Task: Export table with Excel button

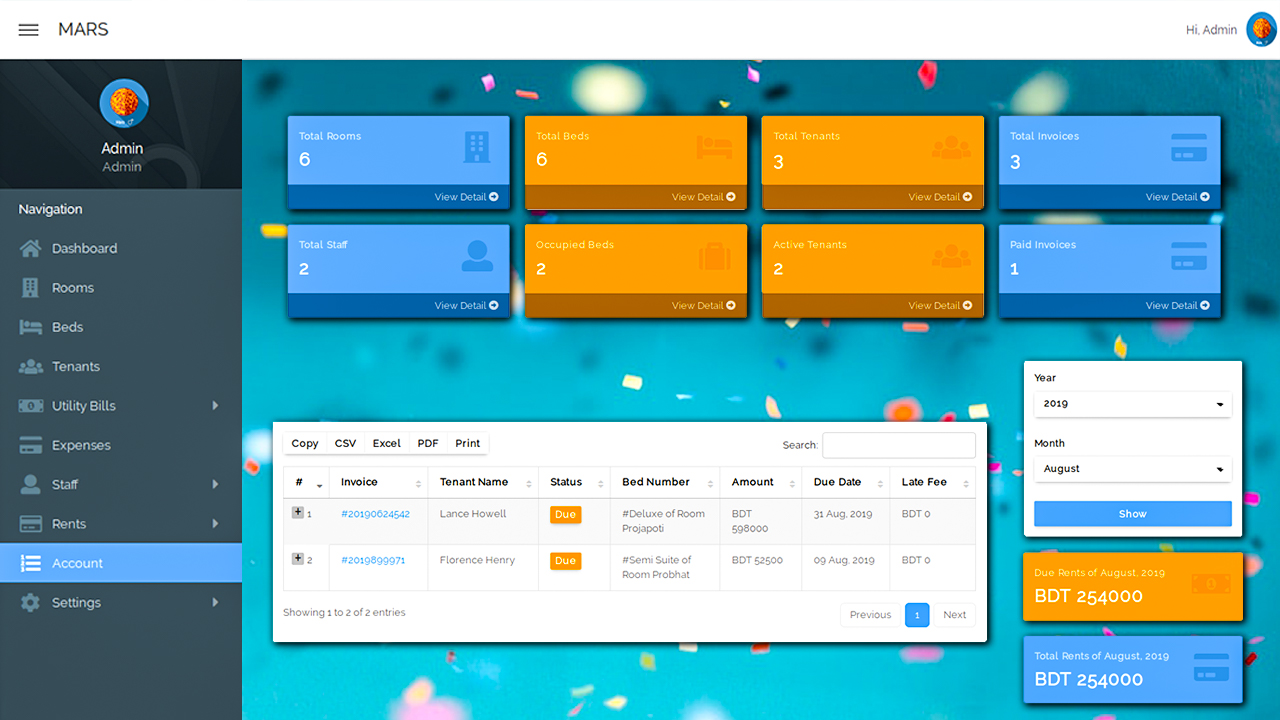Action: [386, 443]
